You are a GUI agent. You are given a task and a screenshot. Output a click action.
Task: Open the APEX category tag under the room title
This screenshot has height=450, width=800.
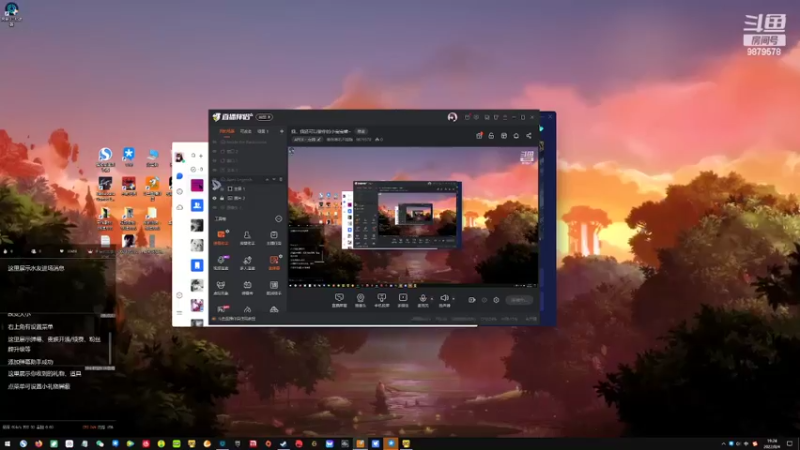(x=307, y=139)
